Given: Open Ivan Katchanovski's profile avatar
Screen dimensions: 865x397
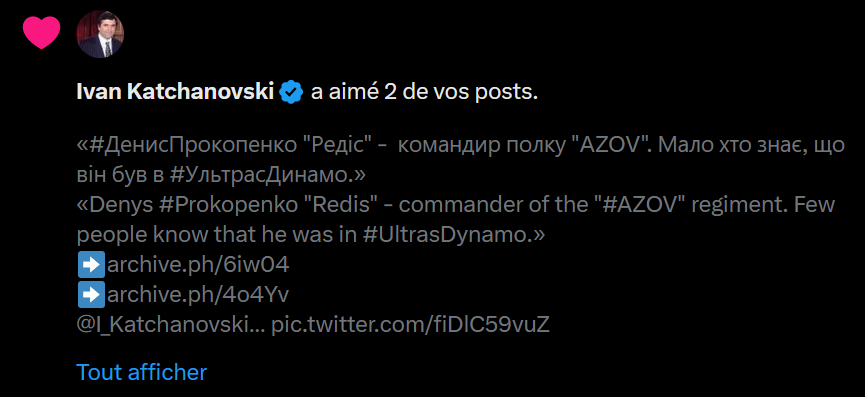Looking at the screenshot, I should (100, 34).
